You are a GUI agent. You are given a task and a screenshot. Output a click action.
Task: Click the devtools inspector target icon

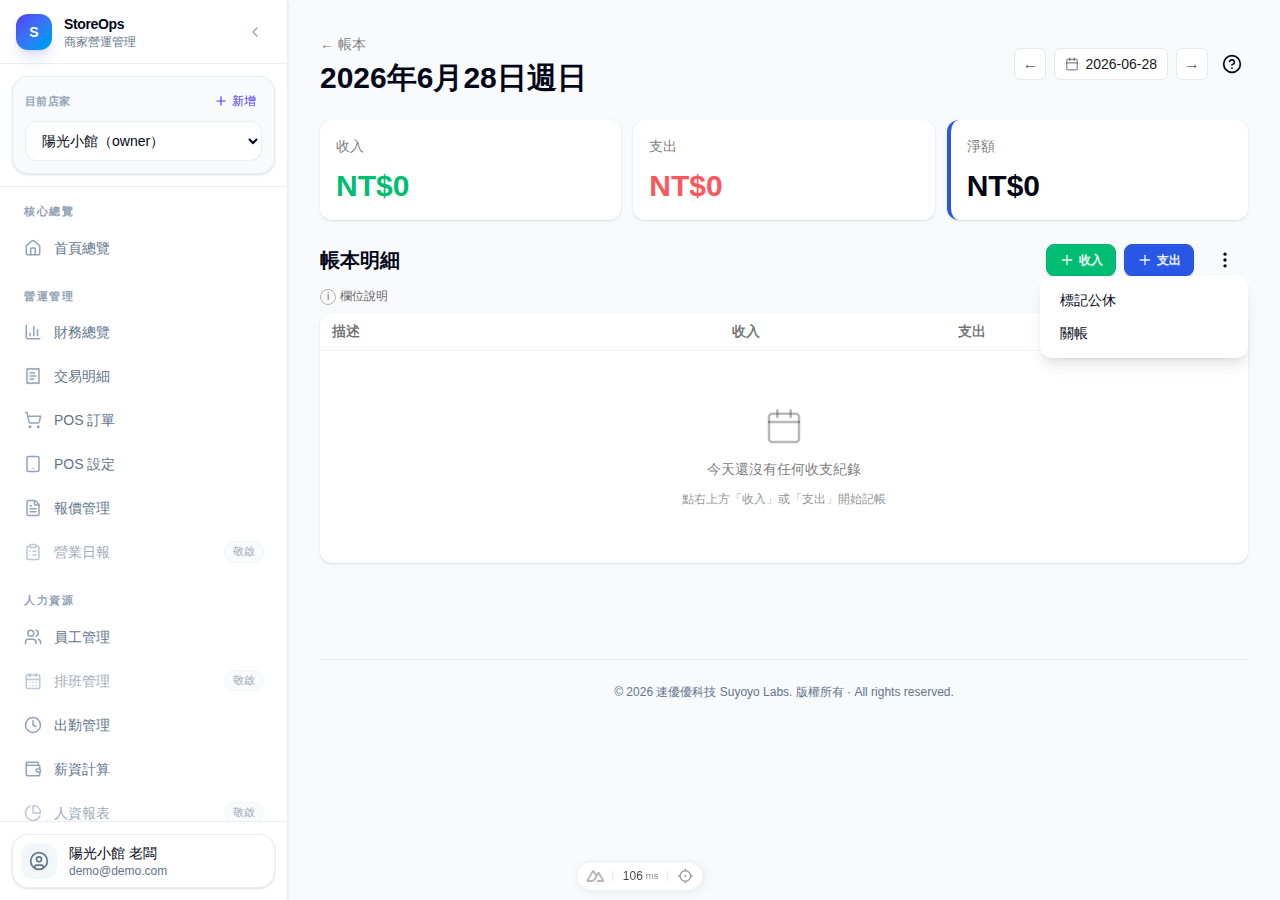(x=685, y=876)
